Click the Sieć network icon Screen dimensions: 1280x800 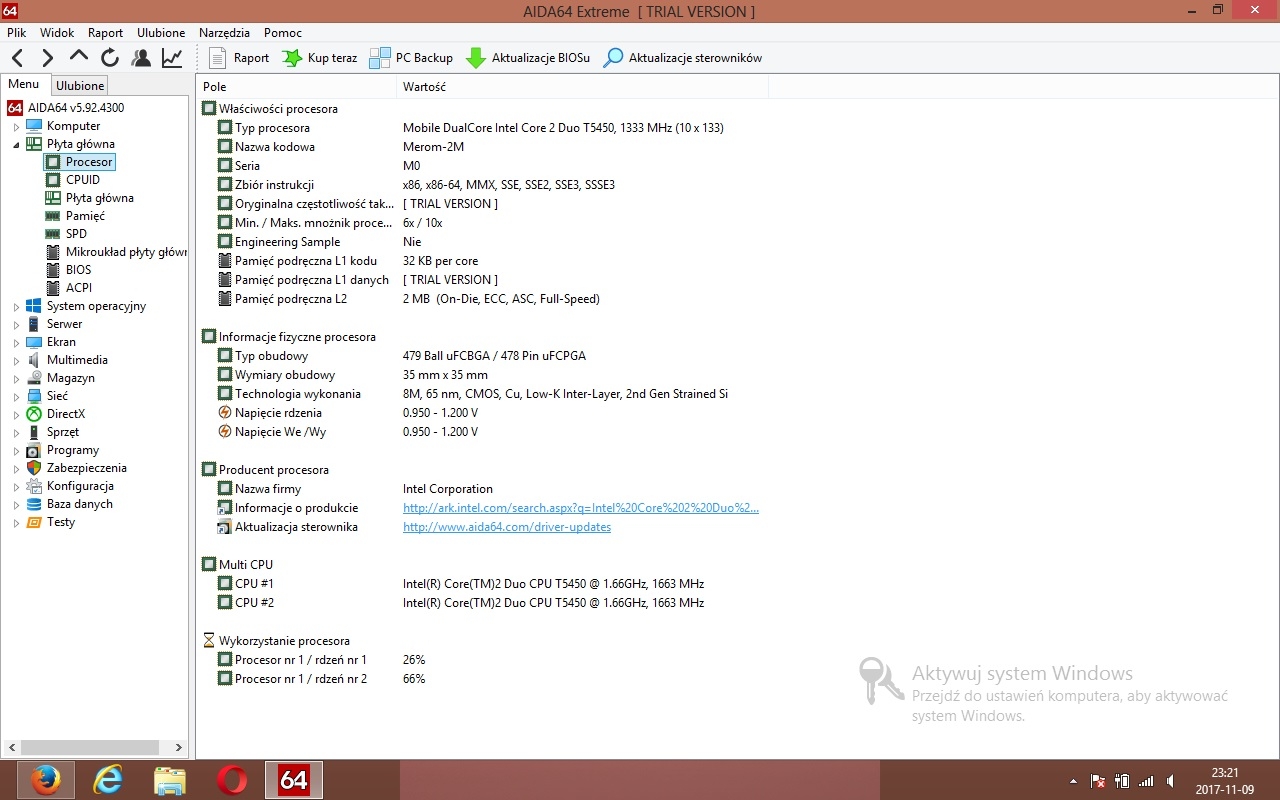(34, 396)
